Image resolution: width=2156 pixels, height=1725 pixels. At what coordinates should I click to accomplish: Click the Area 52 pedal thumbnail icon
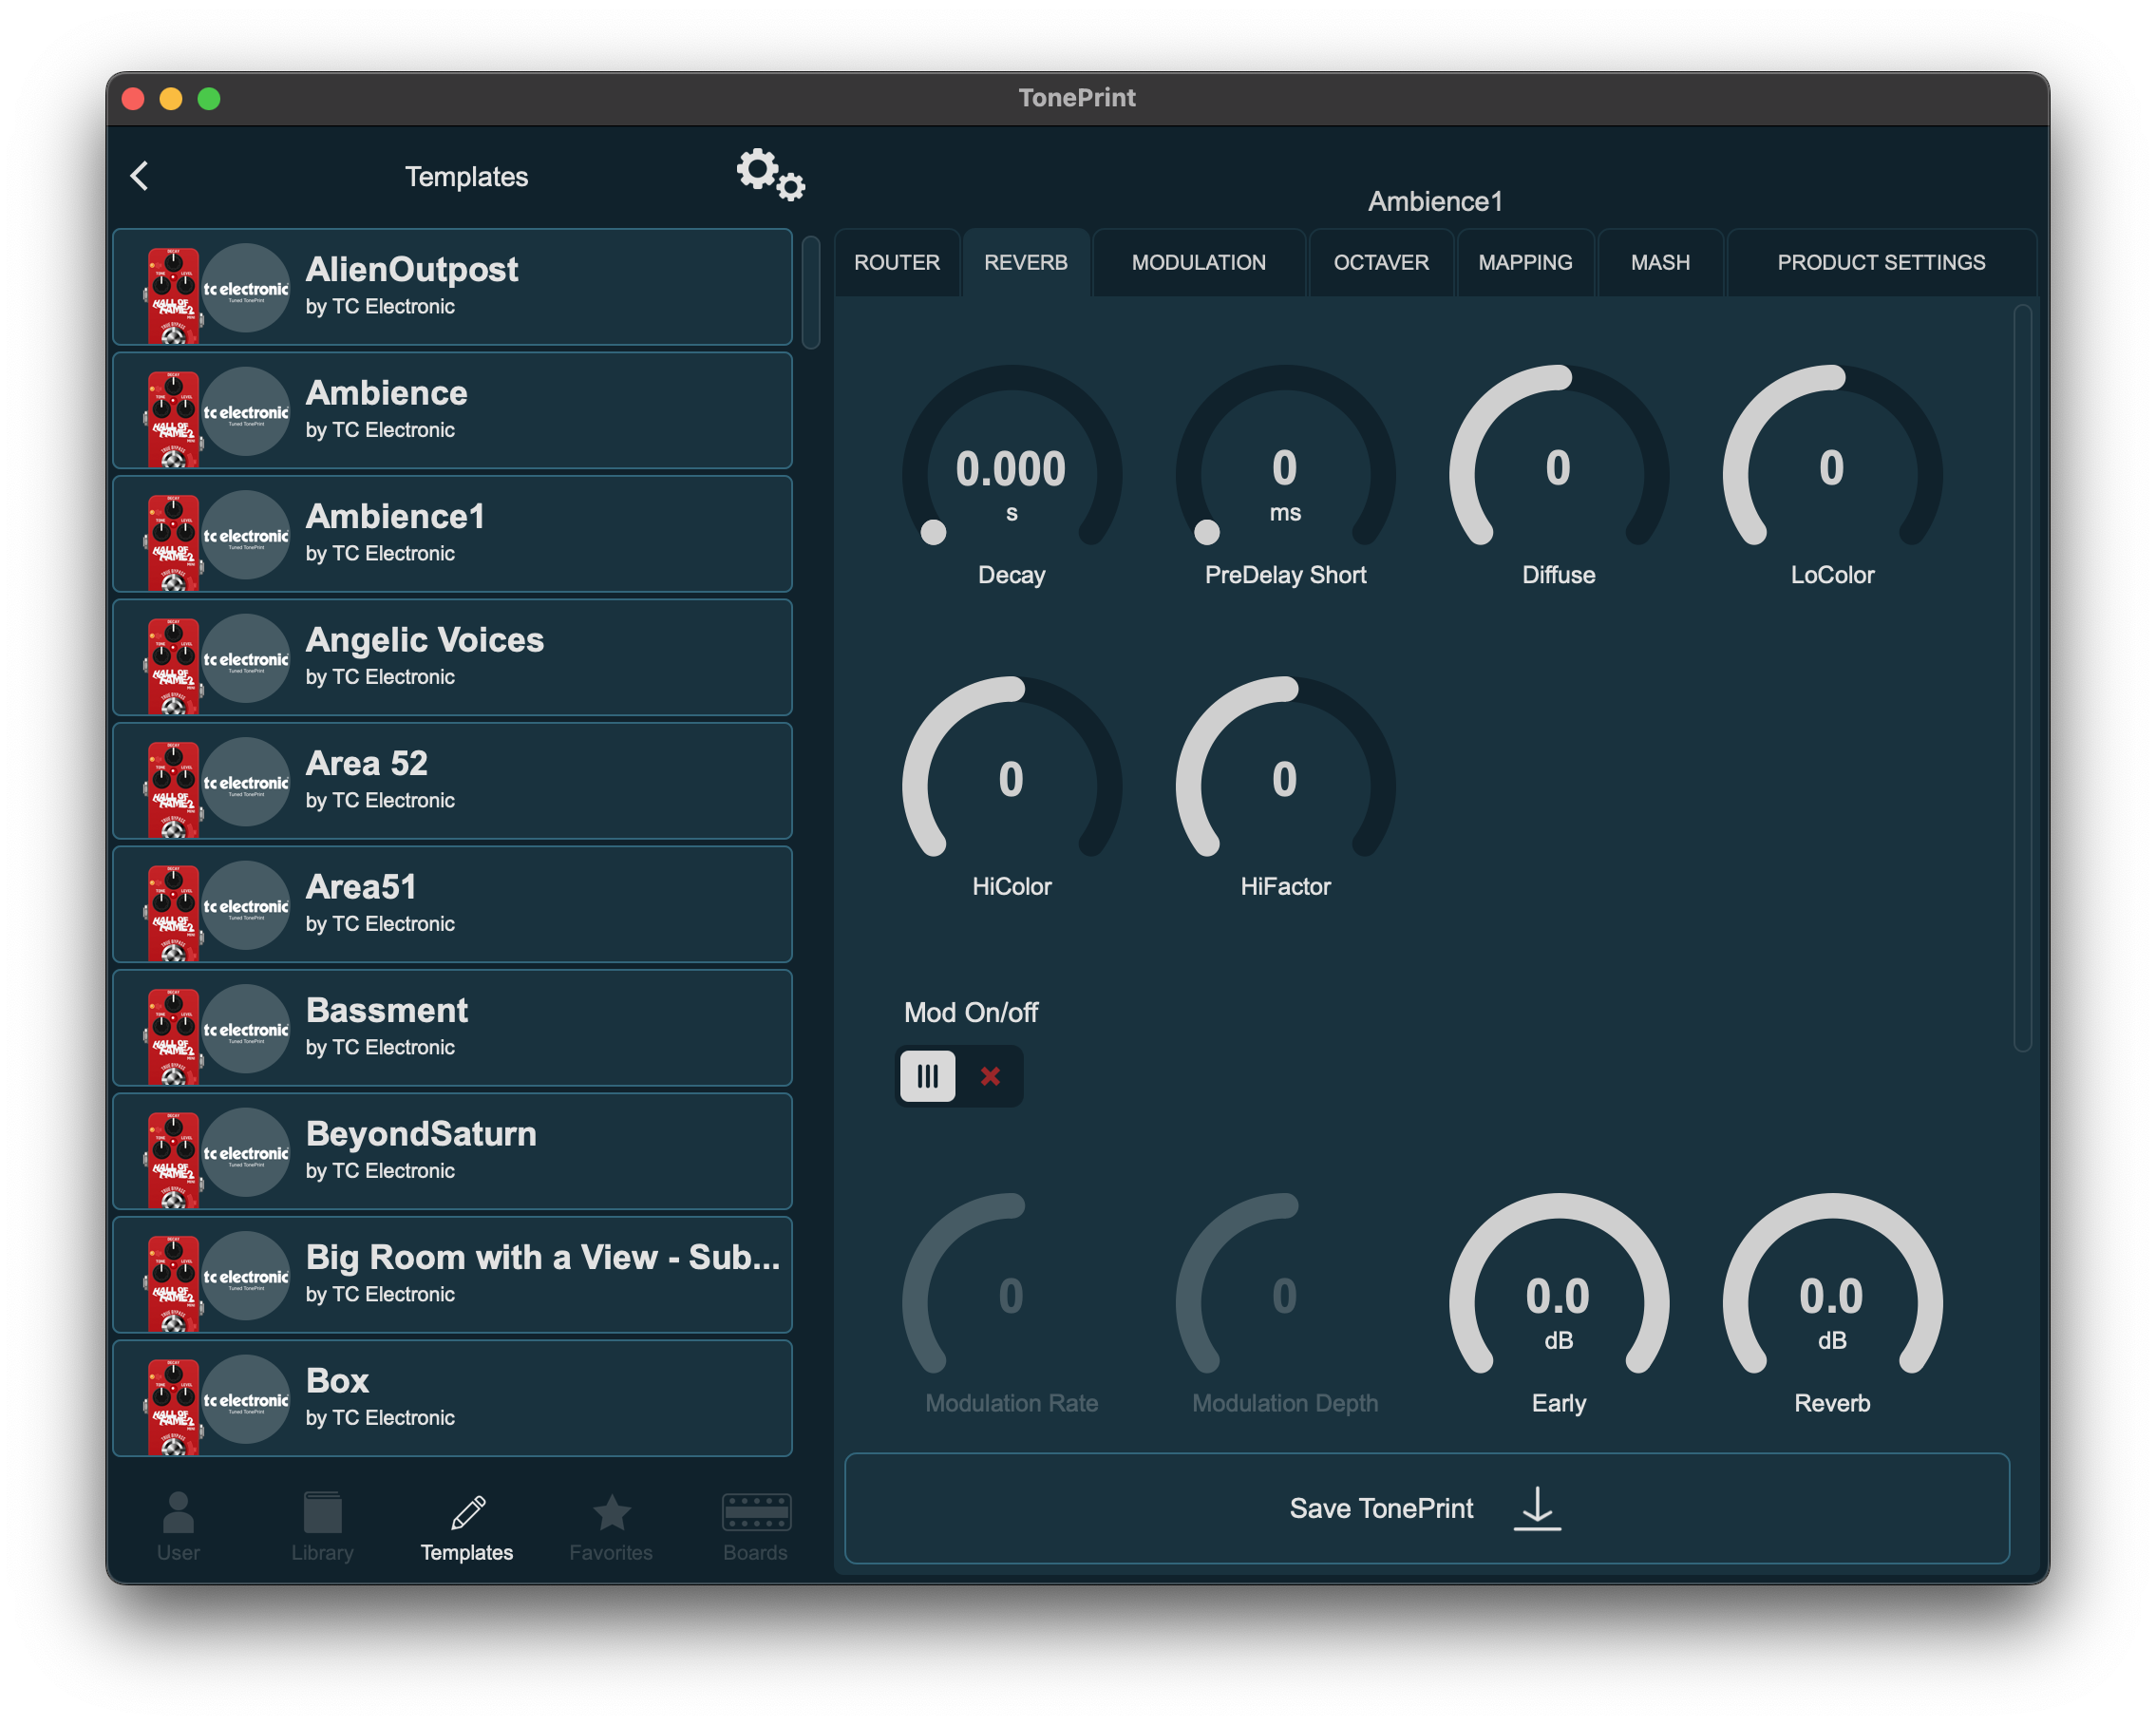173,789
